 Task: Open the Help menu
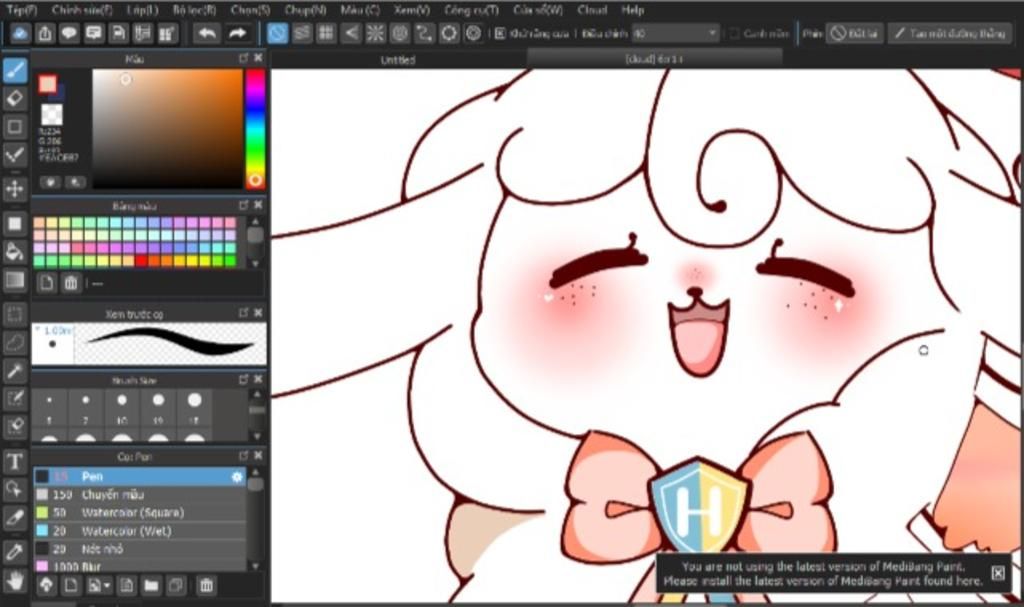click(x=632, y=10)
